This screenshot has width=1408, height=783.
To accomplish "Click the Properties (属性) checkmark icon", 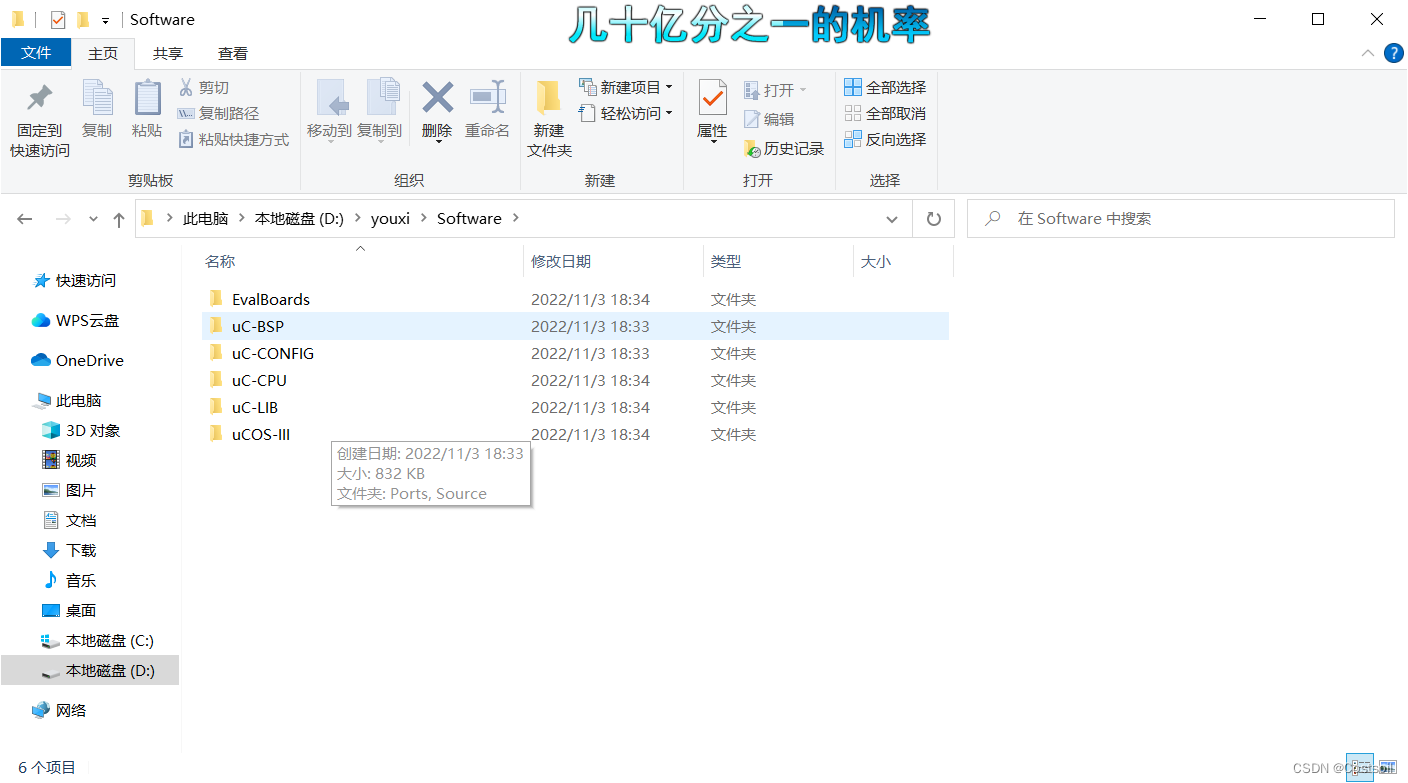I will click(x=712, y=98).
